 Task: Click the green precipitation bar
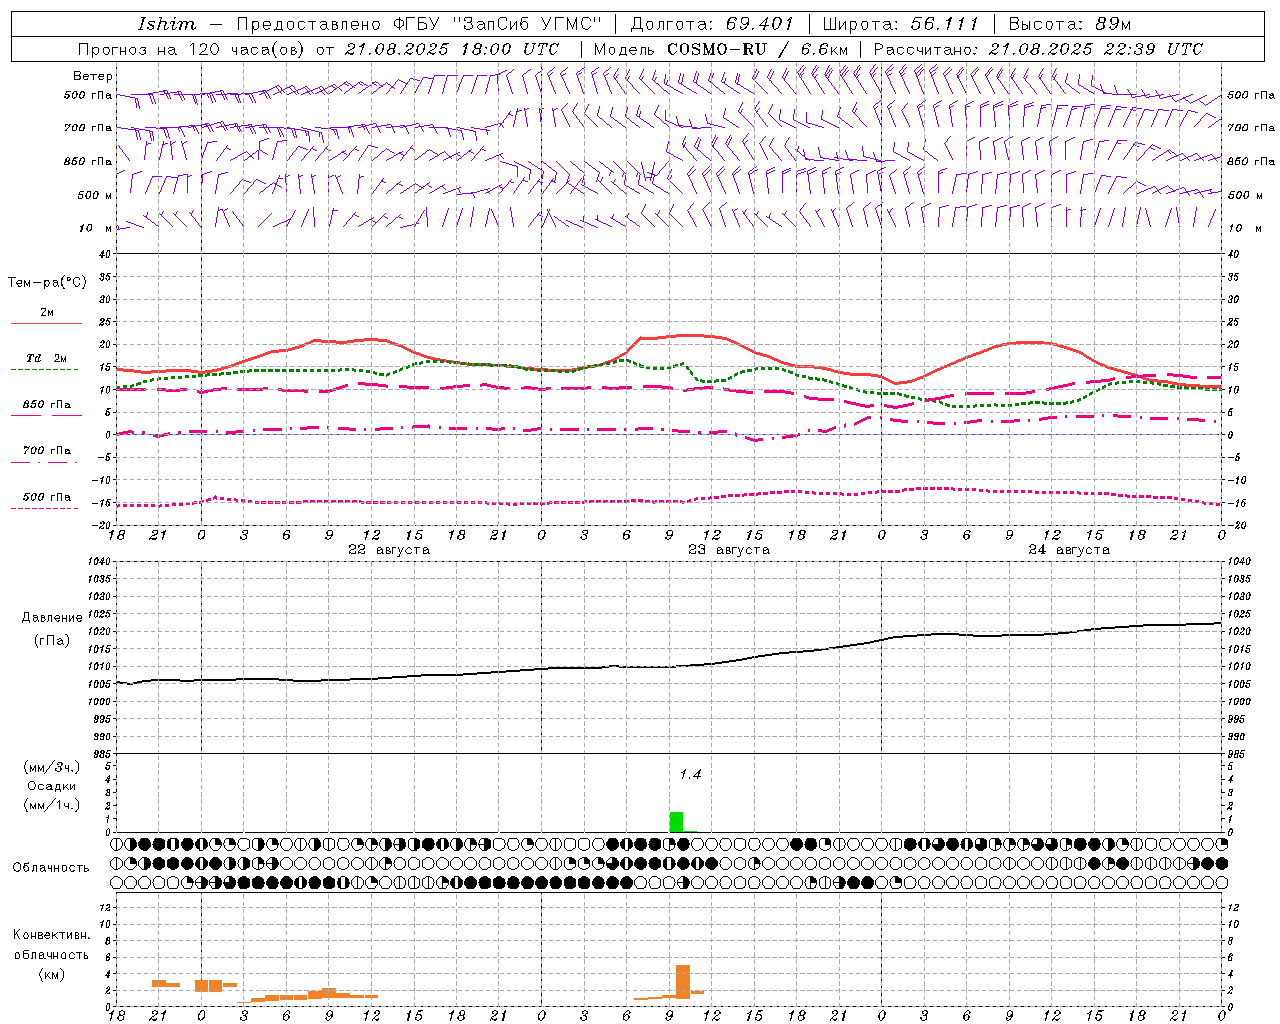coord(676,822)
